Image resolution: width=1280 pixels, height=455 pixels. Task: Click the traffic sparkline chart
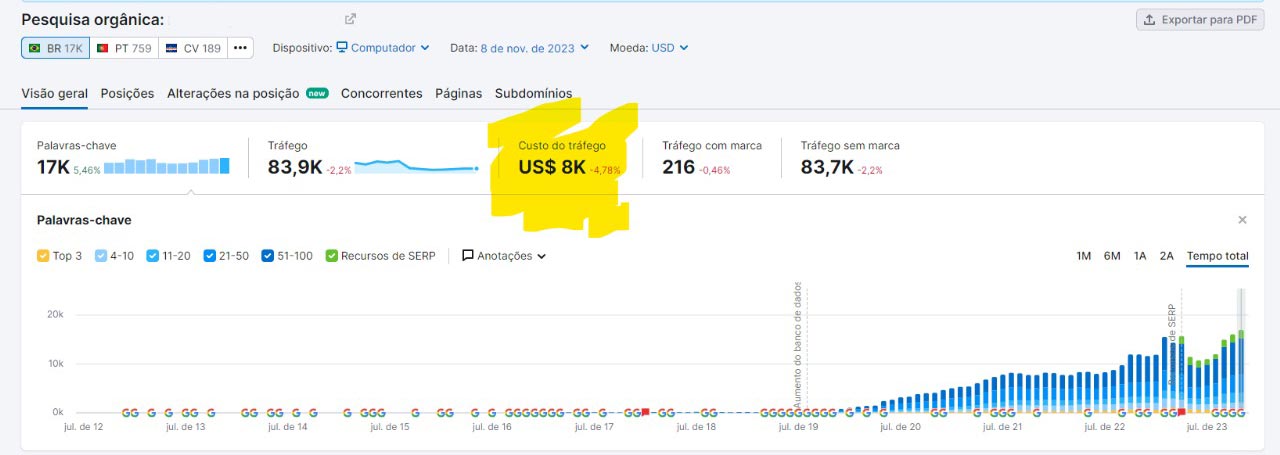click(416, 166)
